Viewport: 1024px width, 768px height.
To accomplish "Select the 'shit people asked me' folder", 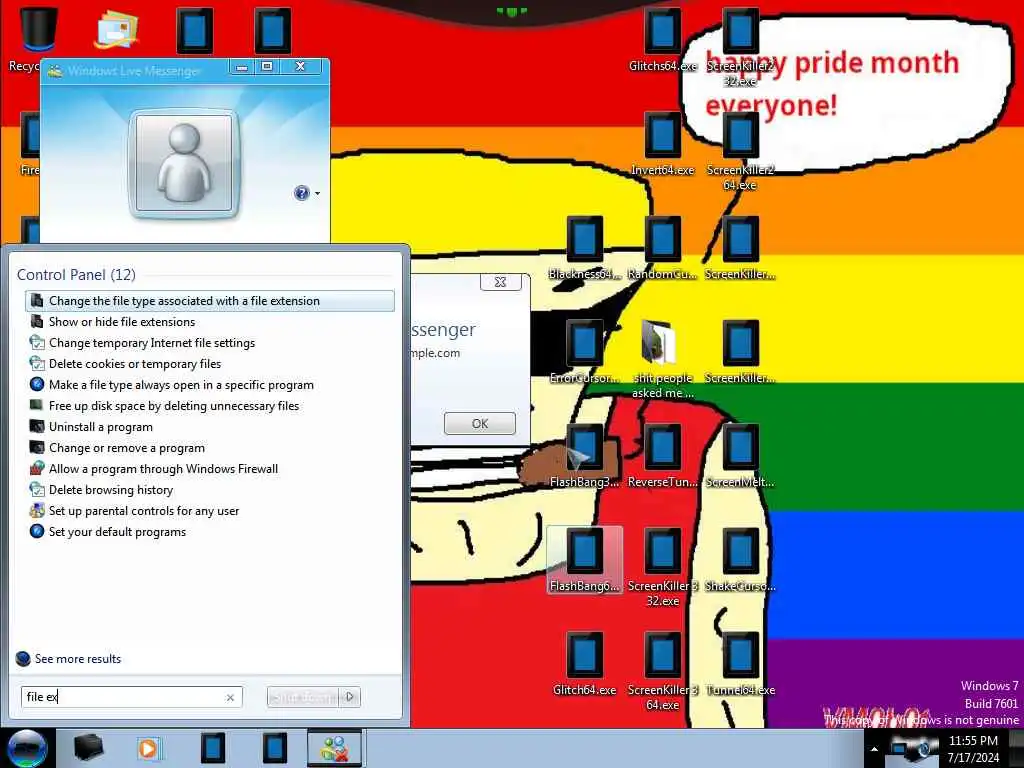I will click(663, 359).
